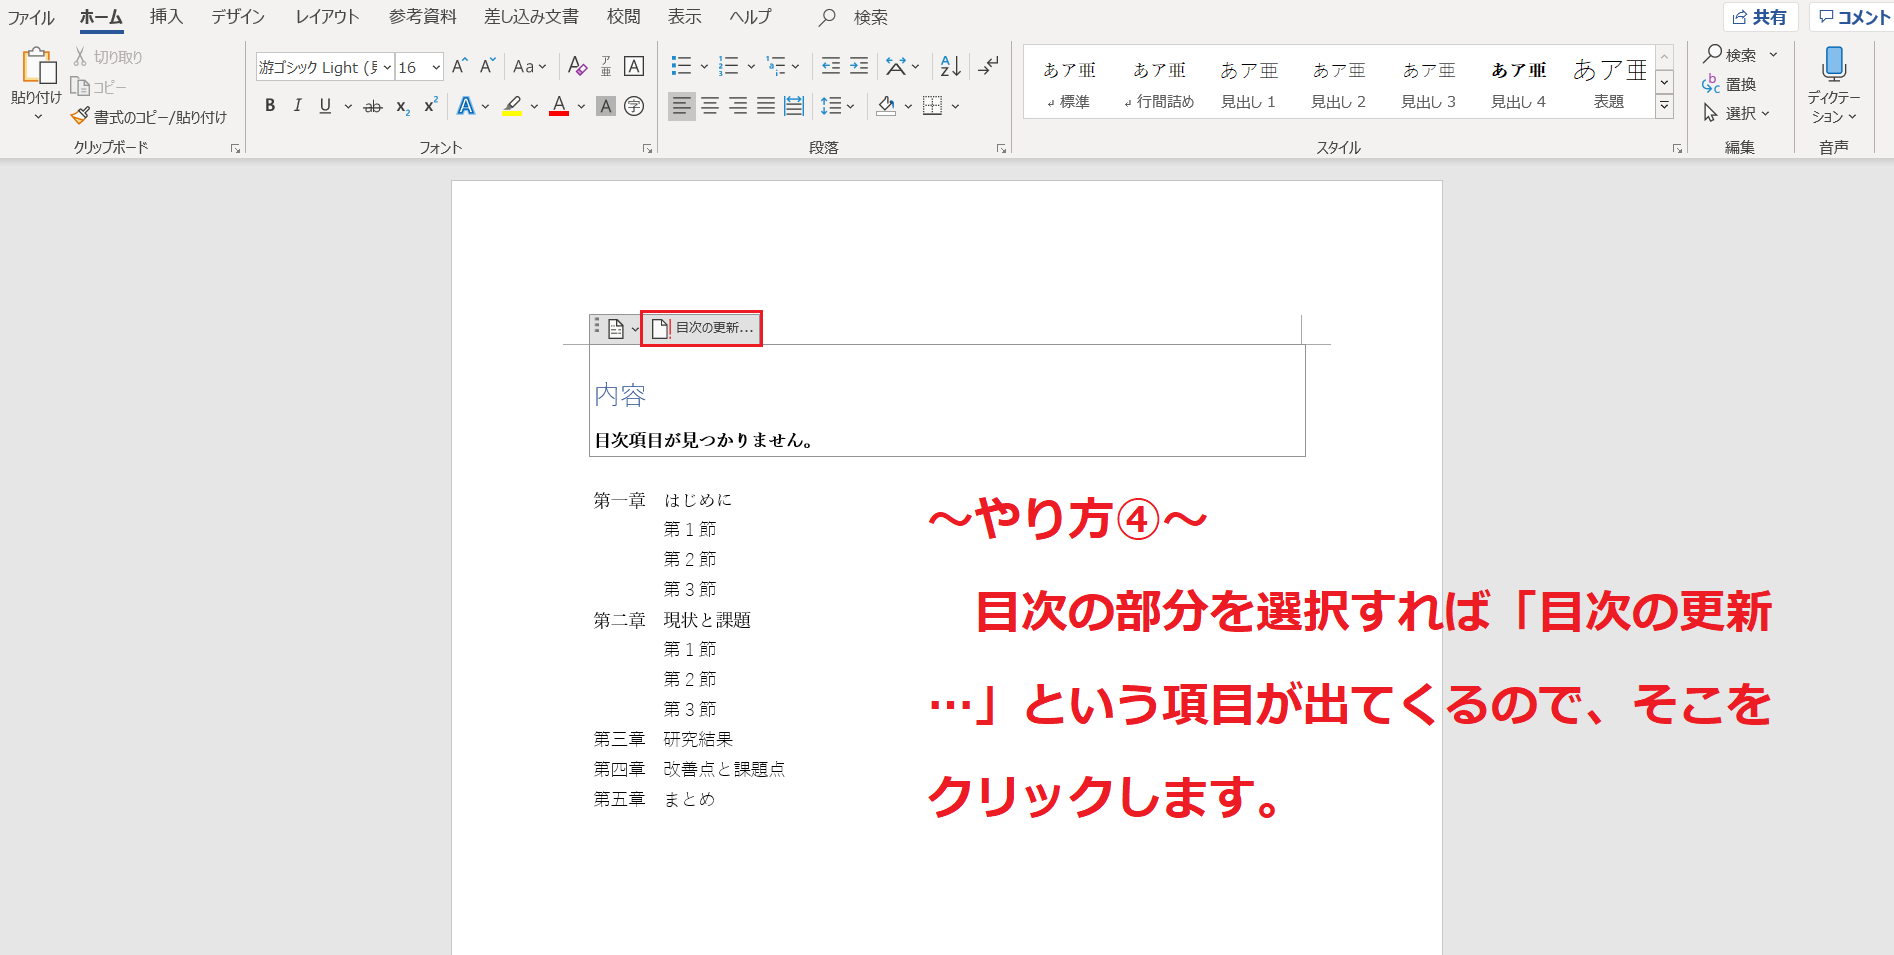Click the decrease indent icon
This screenshot has height=955, width=1894.
(830, 67)
